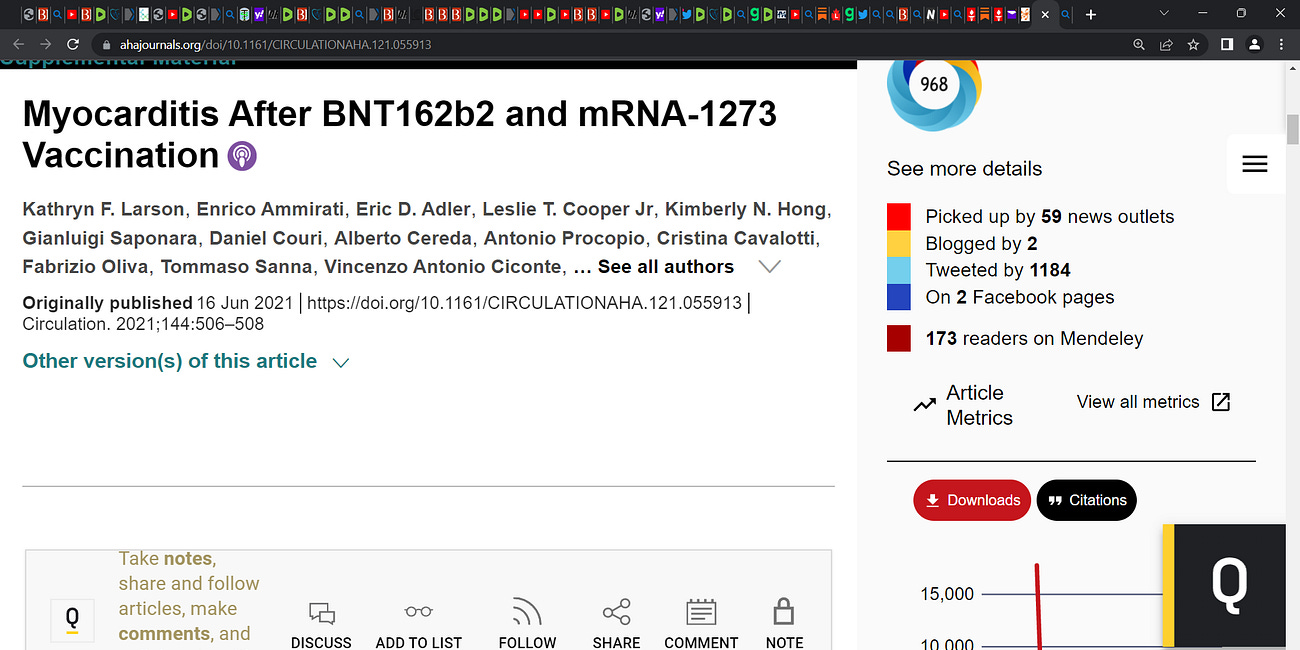The image size is (1300, 650).
Task: Click the light blue Tweeted by swatch
Action: click(x=899, y=271)
